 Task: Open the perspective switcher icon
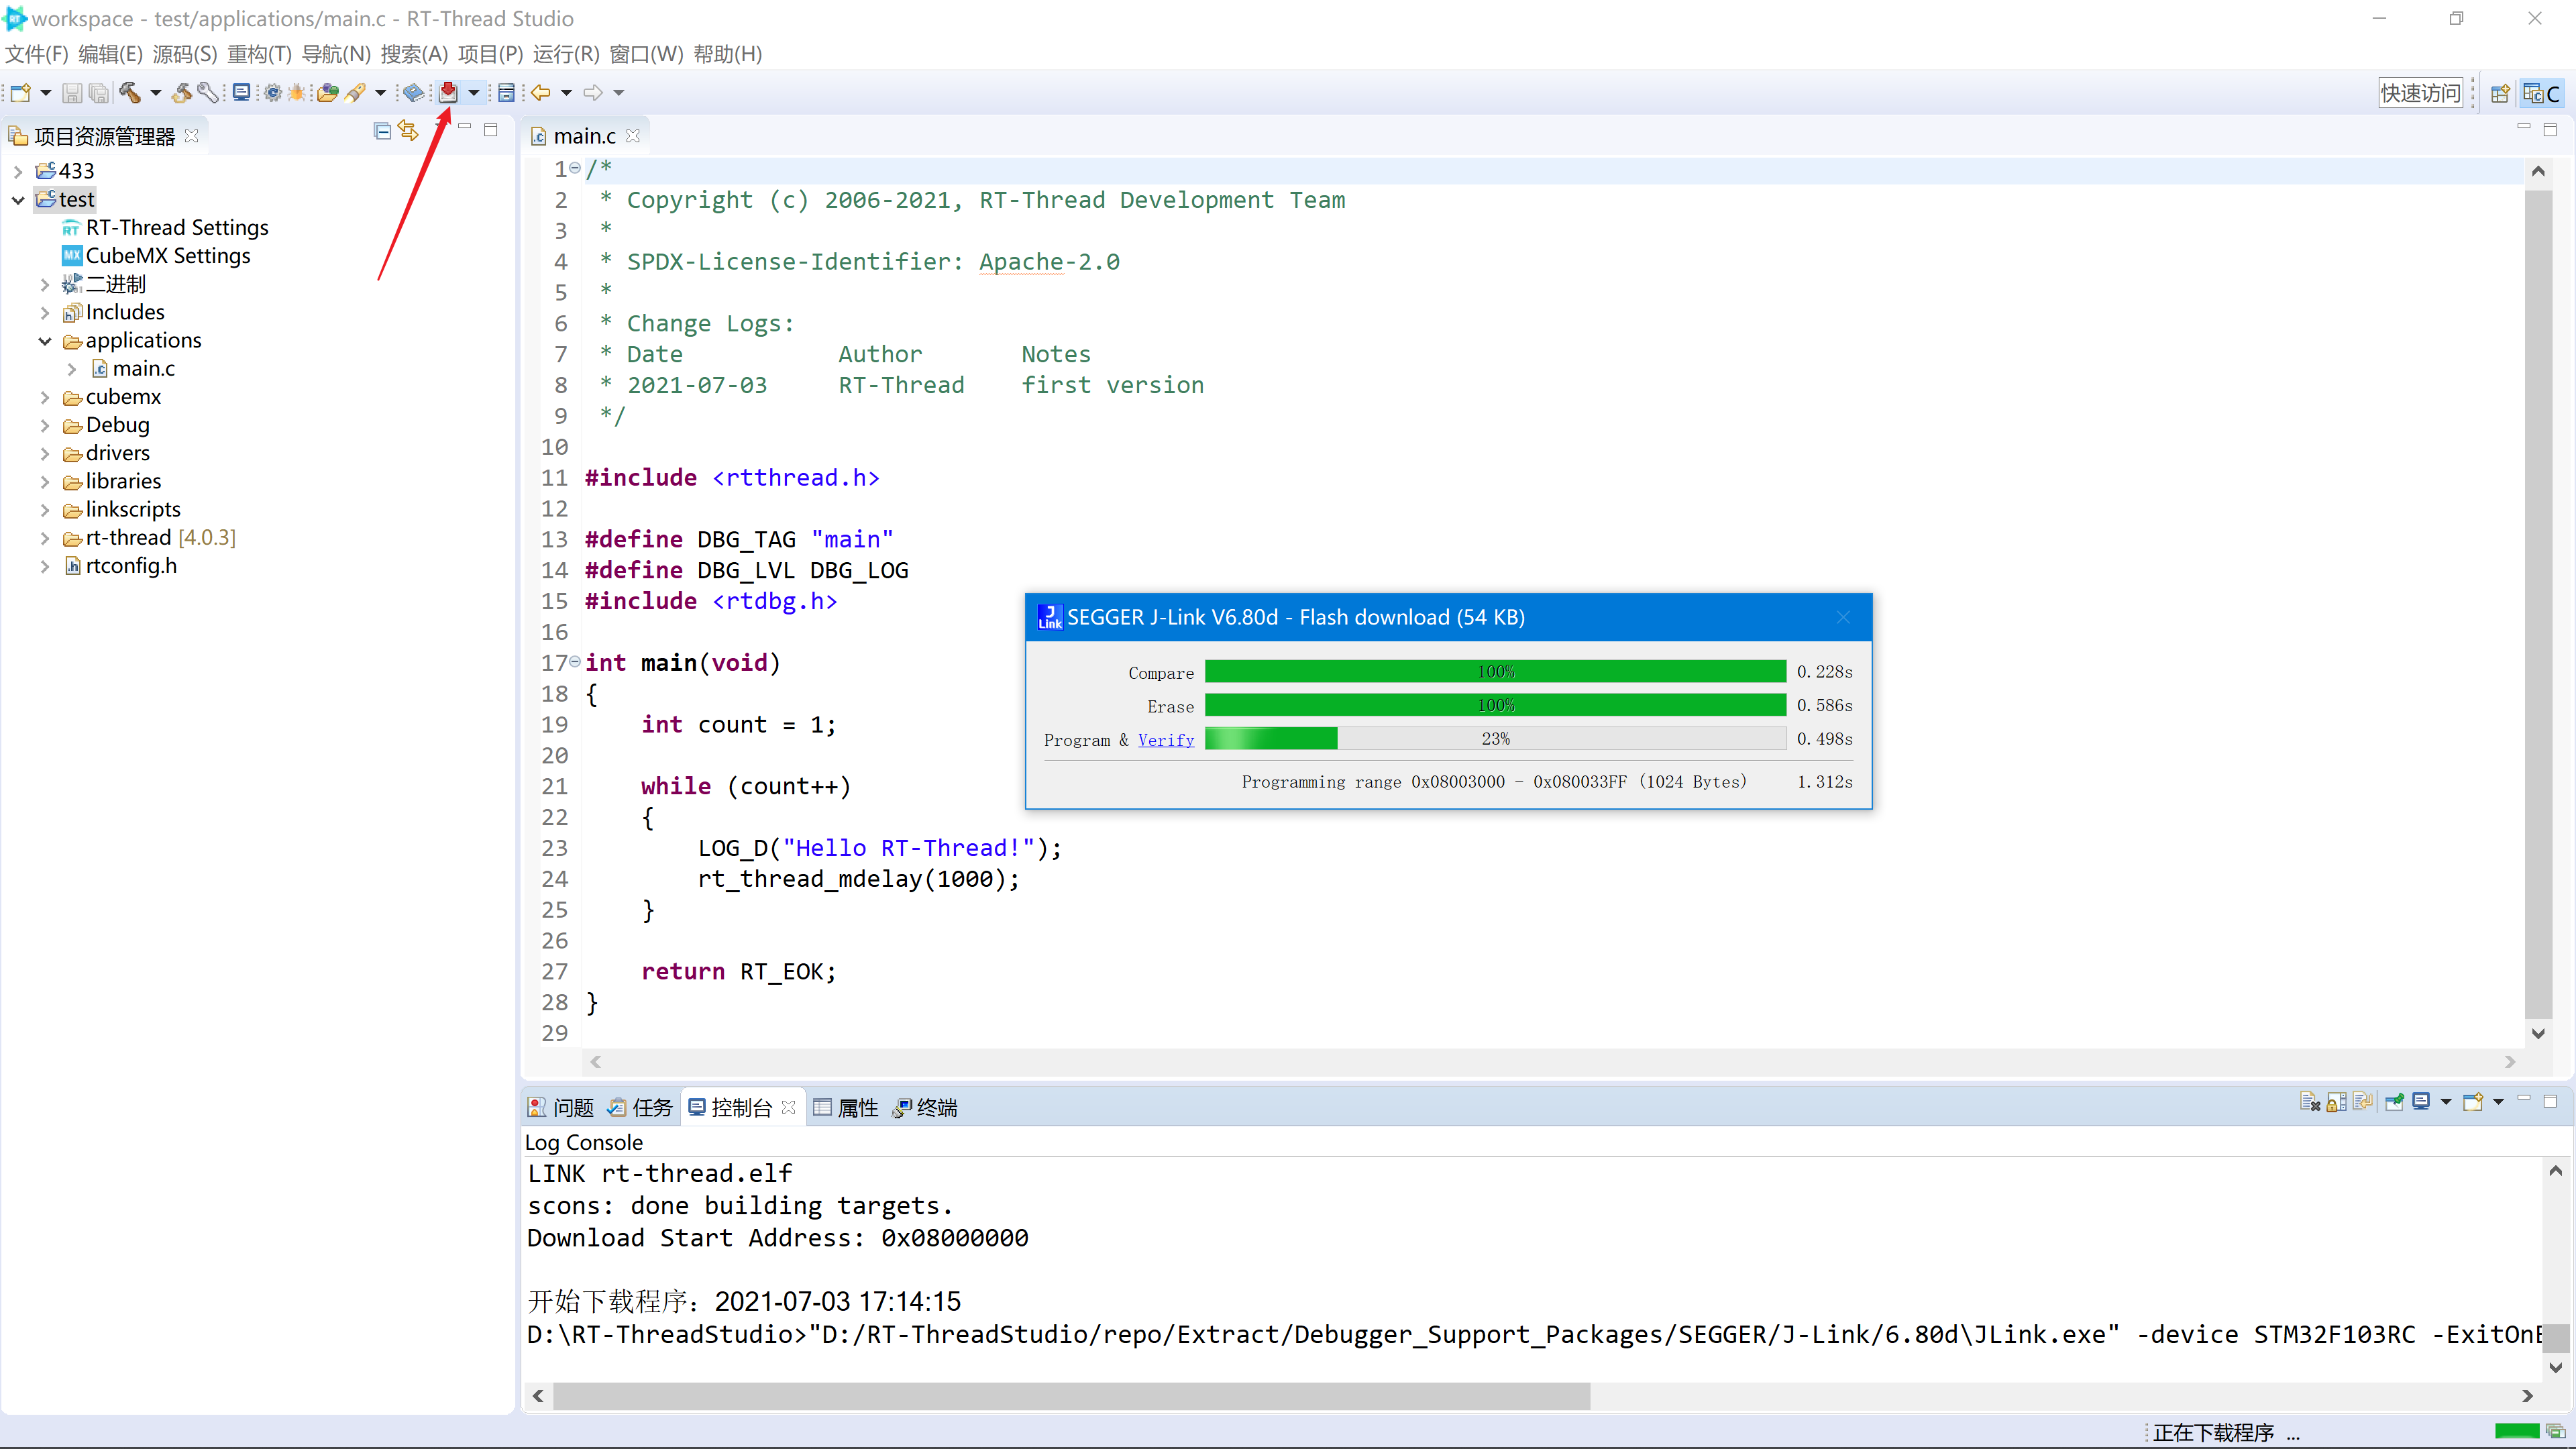[2500, 93]
